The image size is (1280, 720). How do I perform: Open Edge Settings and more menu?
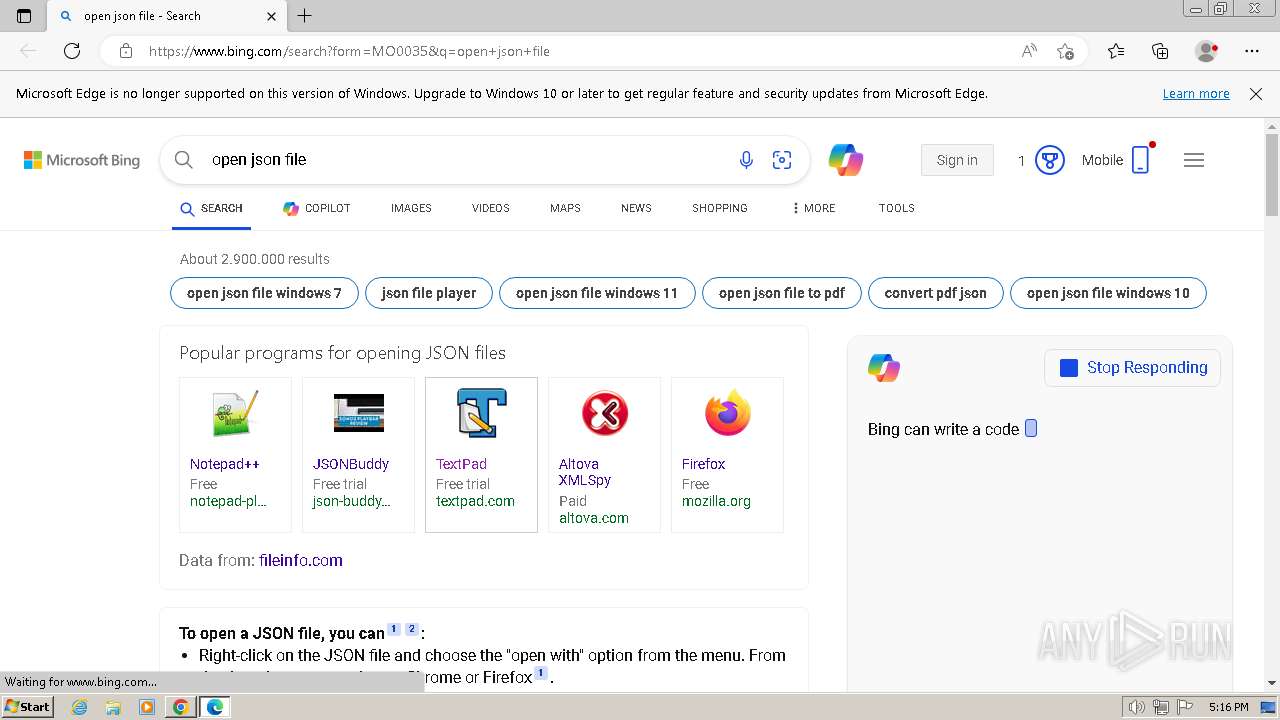(x=1252, y=51)
